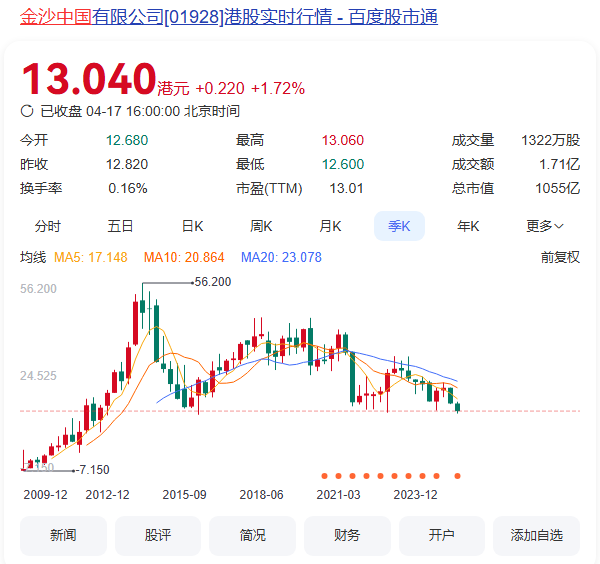
Task: Click the MA20: 23.078 indicator label
Action: 281,257
